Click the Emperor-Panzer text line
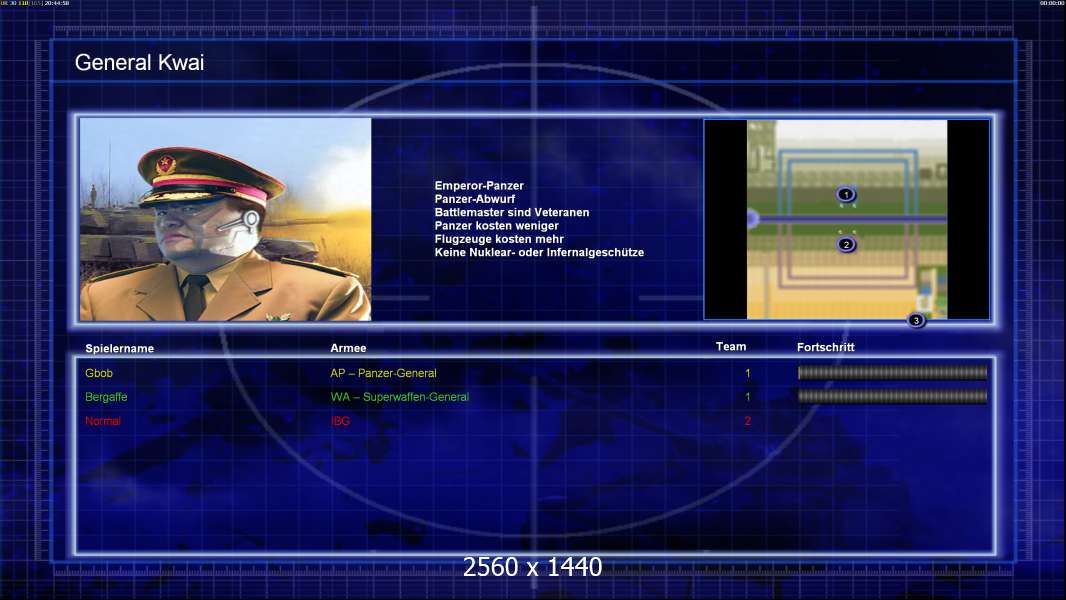 point(479,186)
